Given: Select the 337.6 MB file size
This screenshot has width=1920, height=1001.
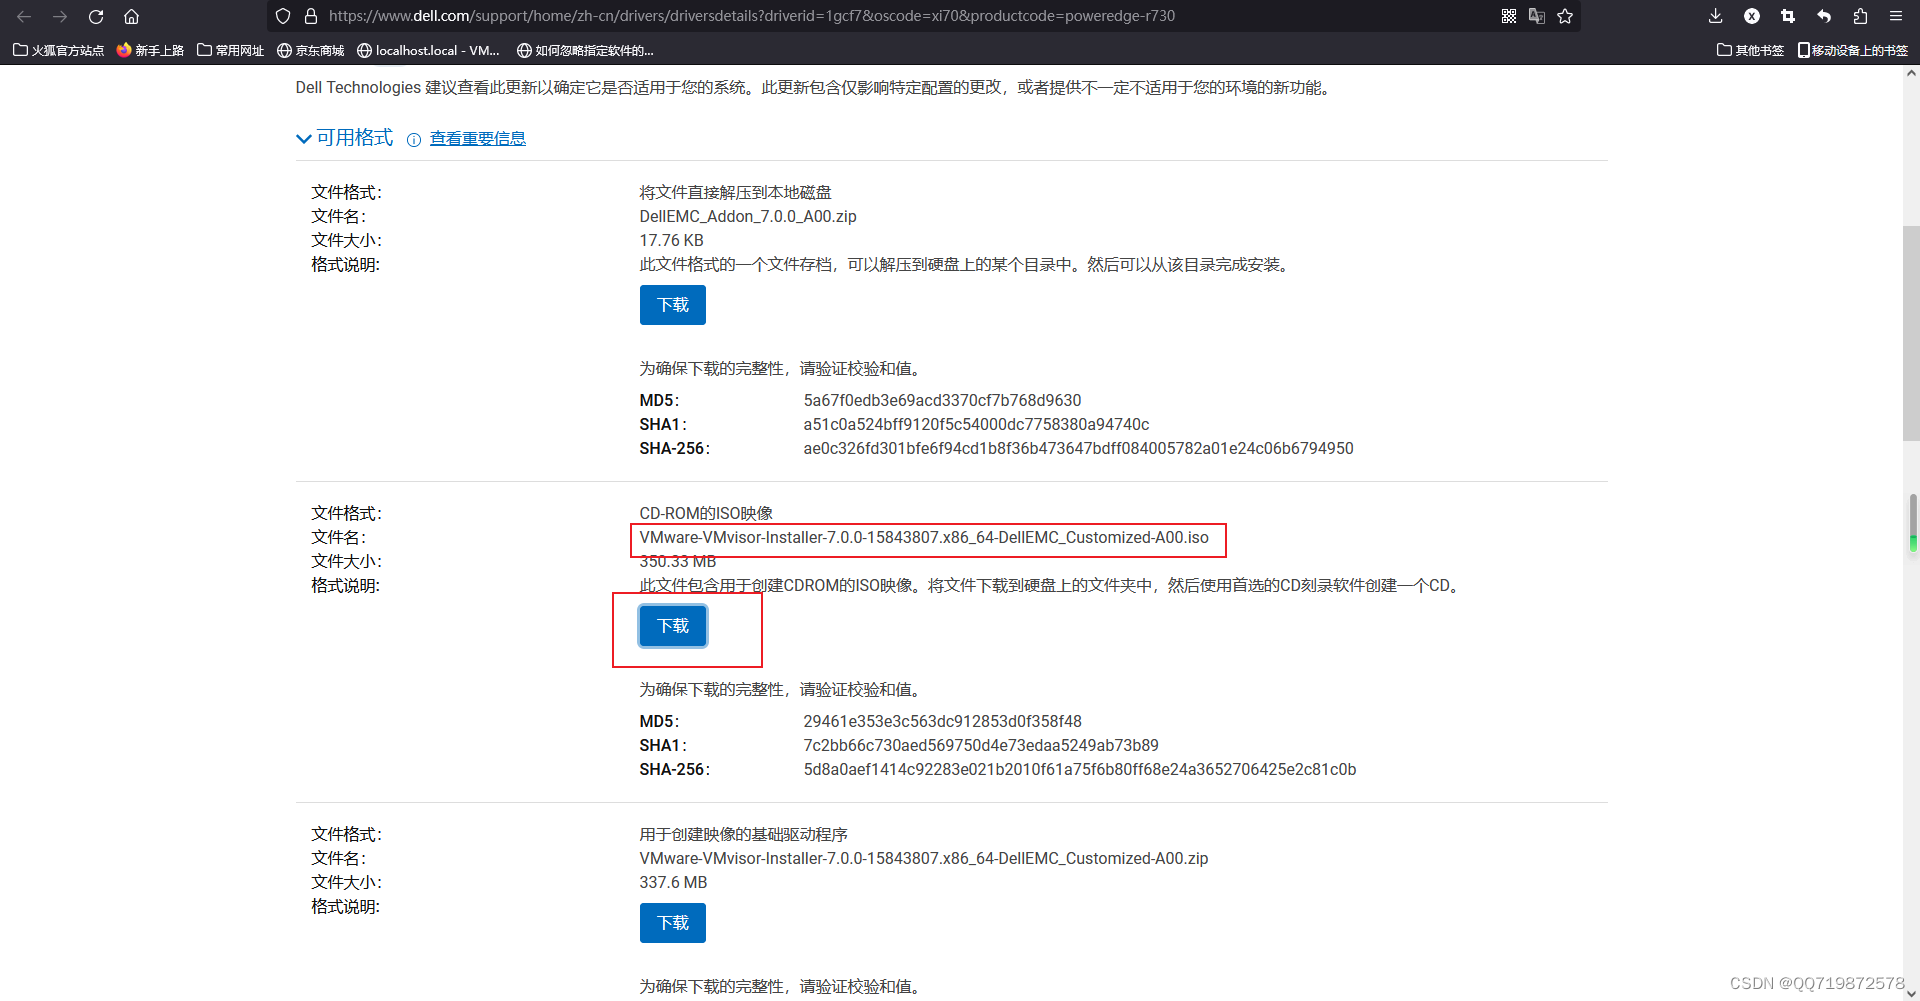Looking at the screenshot, I should (x=674, y=882).
